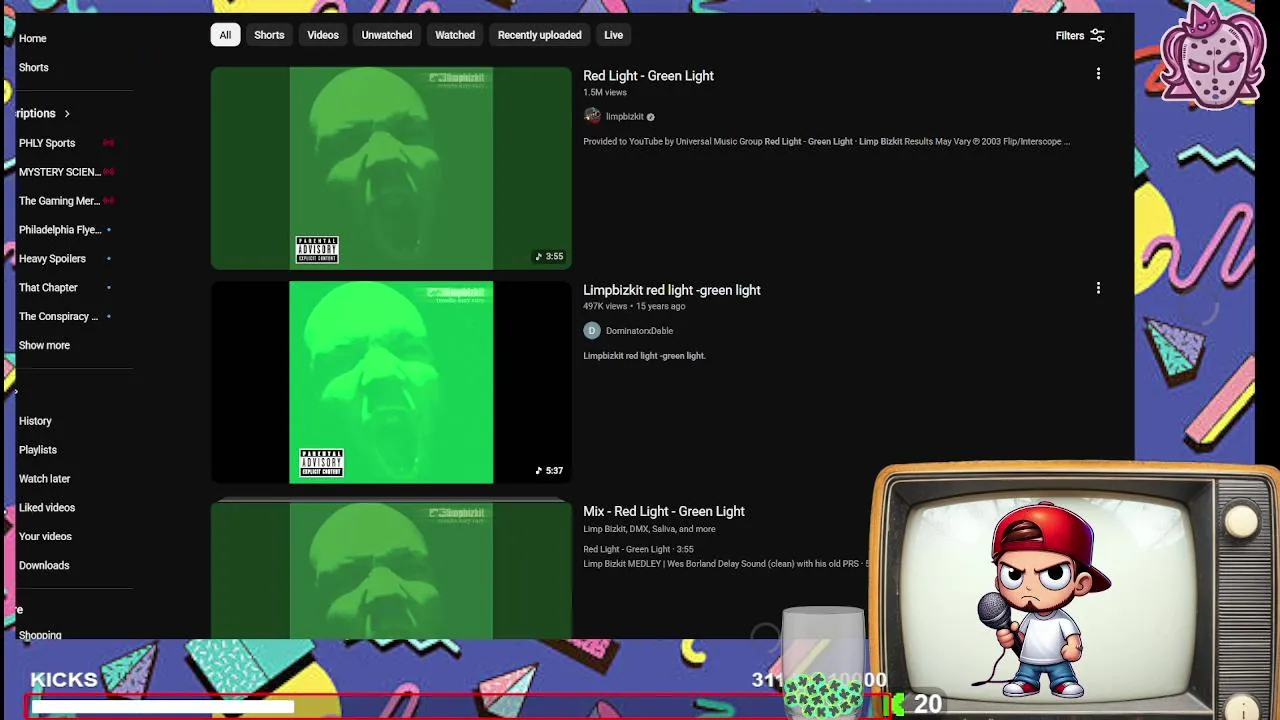Open Watch later in the sidebar
The width and height of the screenshot is (1280, 720).
[44, 479]
